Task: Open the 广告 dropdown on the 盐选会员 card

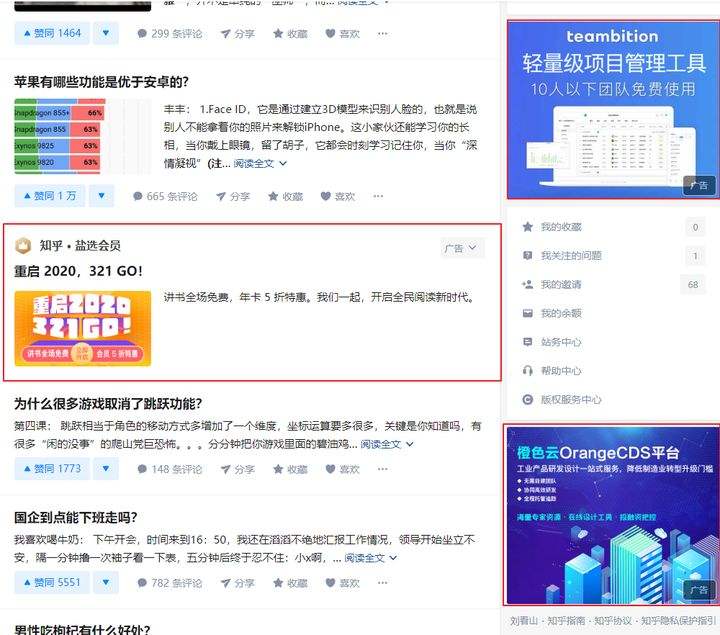Action: 461,248
